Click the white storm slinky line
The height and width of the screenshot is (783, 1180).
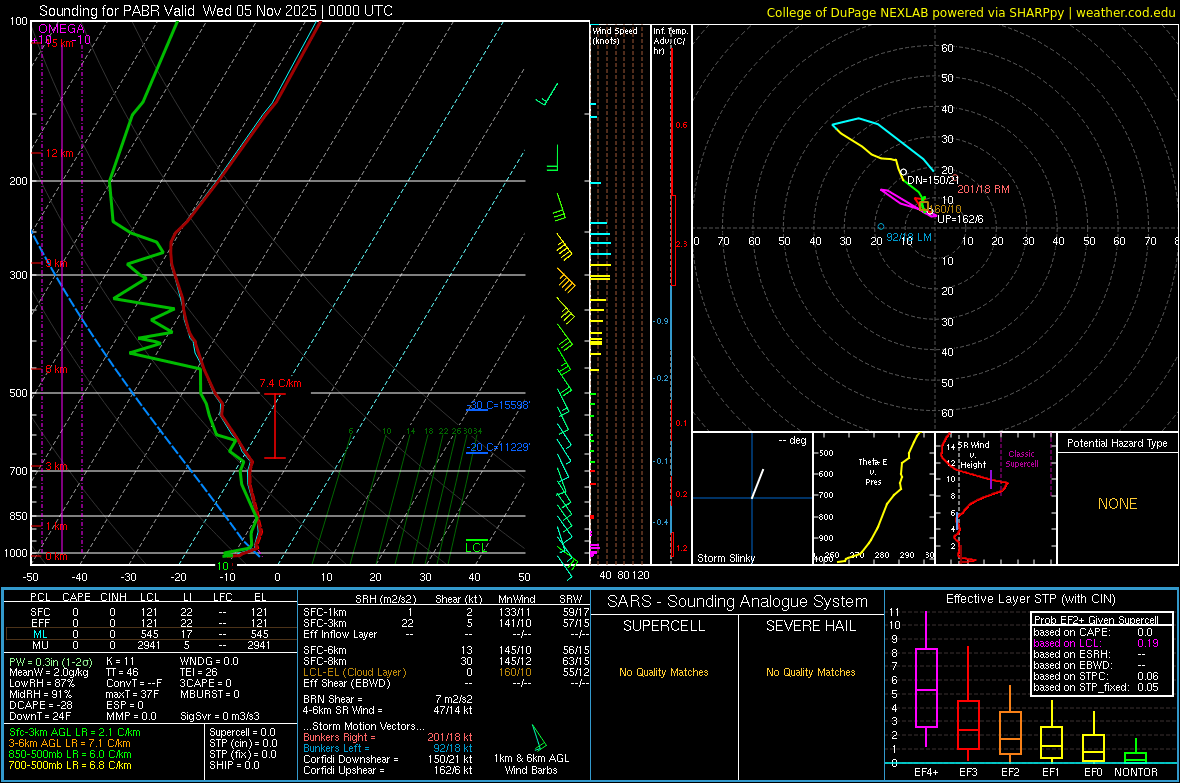point(758,484)
